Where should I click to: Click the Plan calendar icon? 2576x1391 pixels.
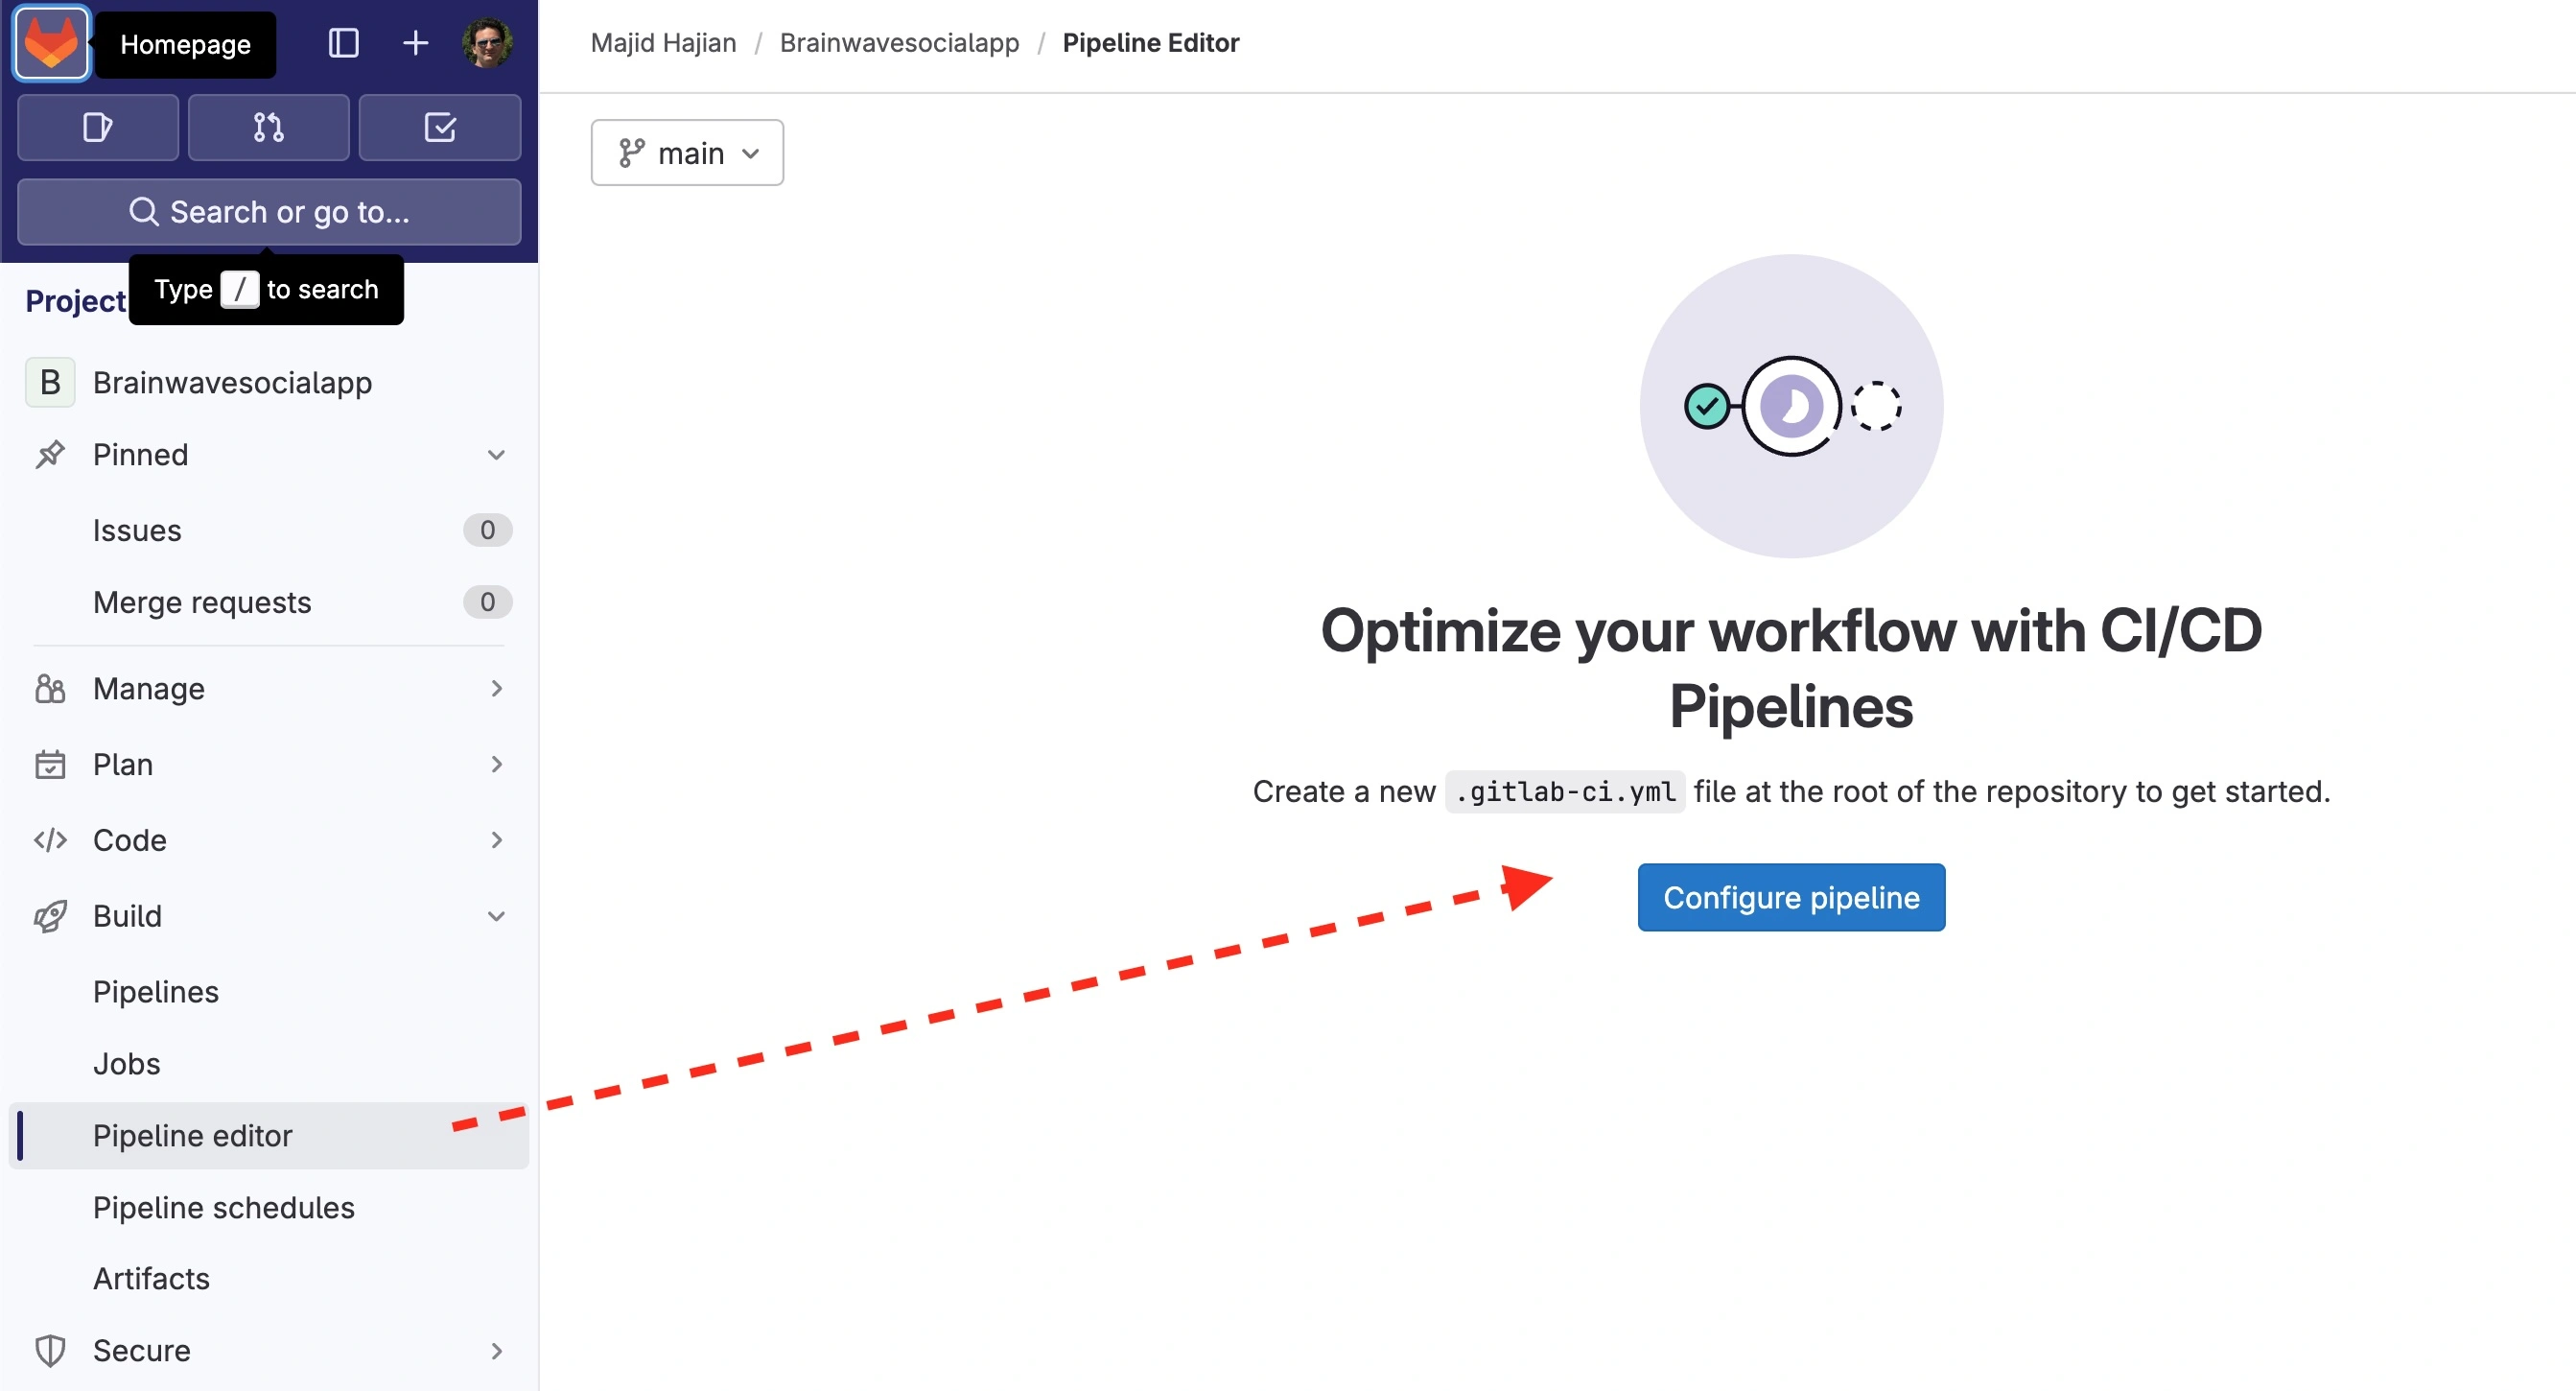tap(50, 765)
